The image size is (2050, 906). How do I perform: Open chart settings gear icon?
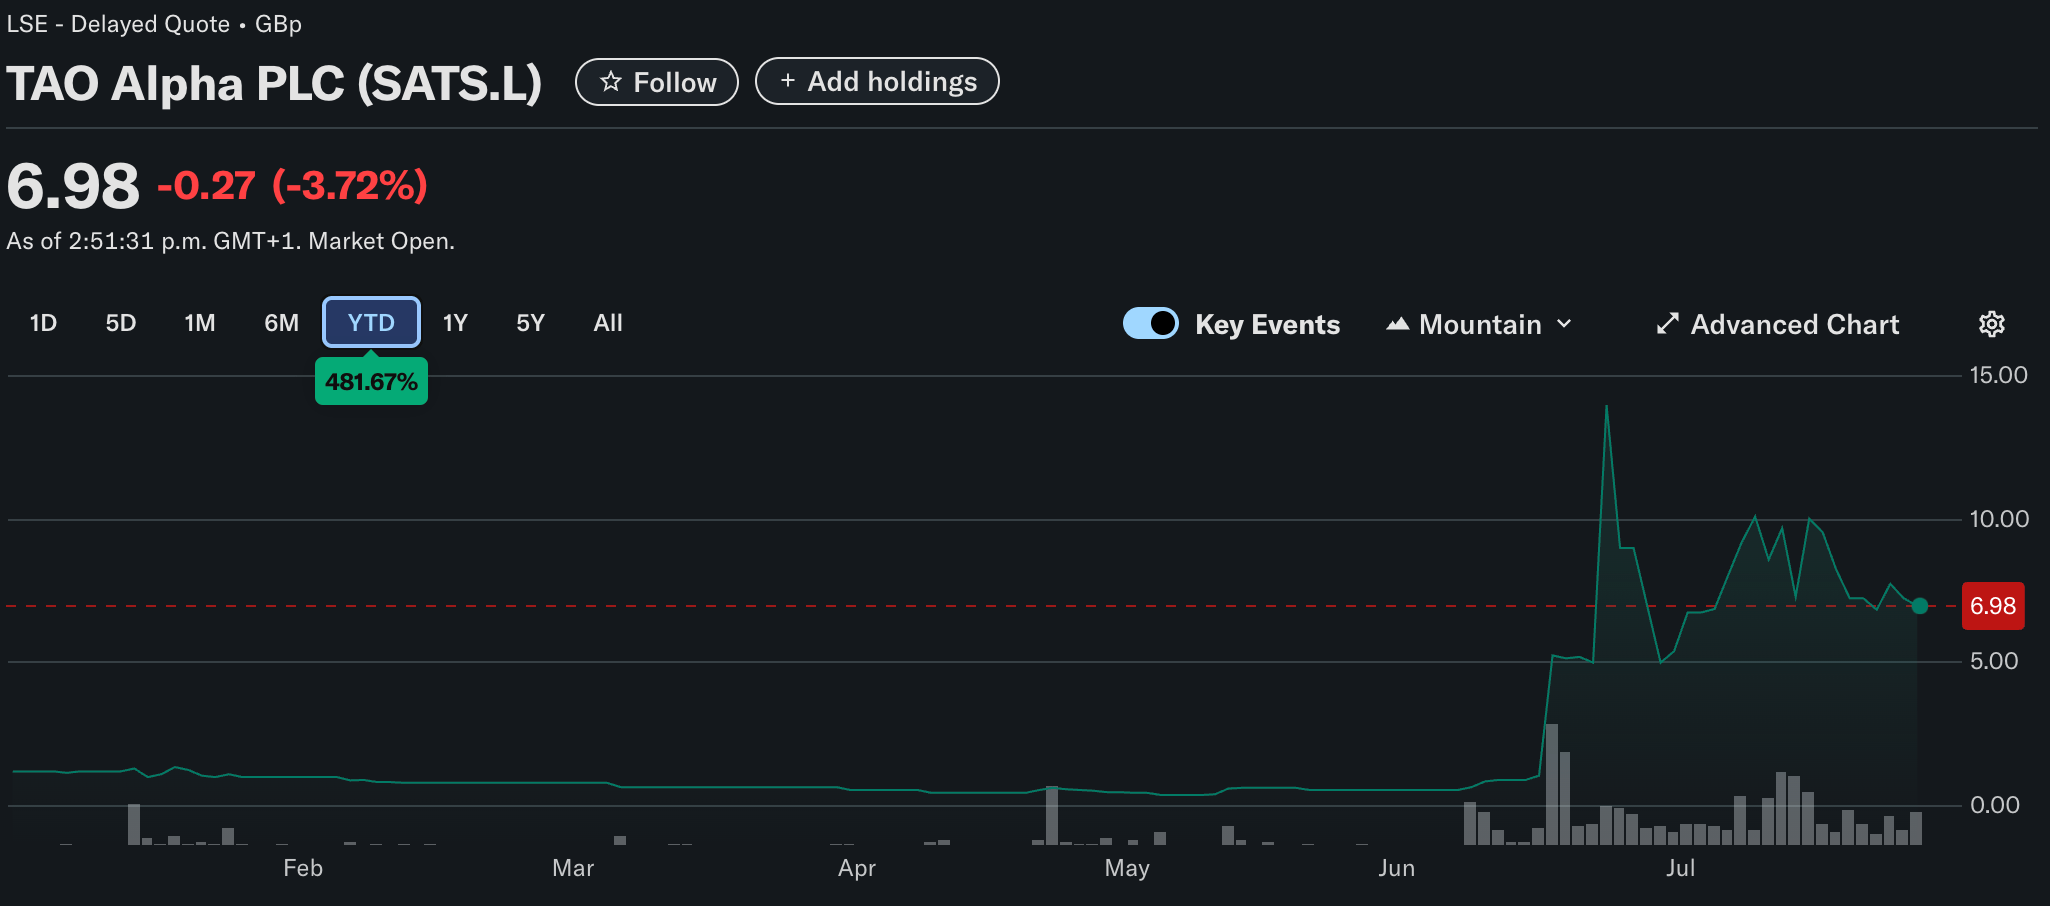pyautogui.click(x=1991, y=324)
